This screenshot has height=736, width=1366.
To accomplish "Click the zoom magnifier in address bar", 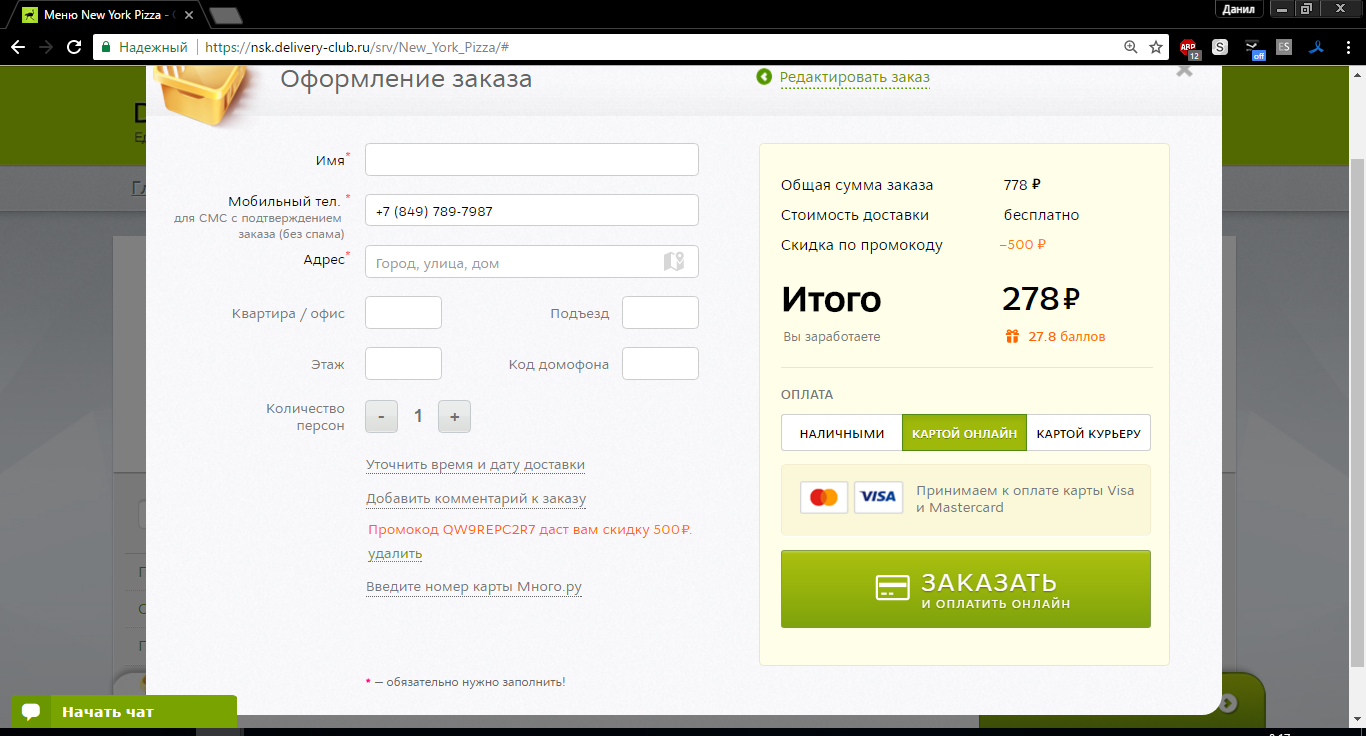I will point(1131,47).
